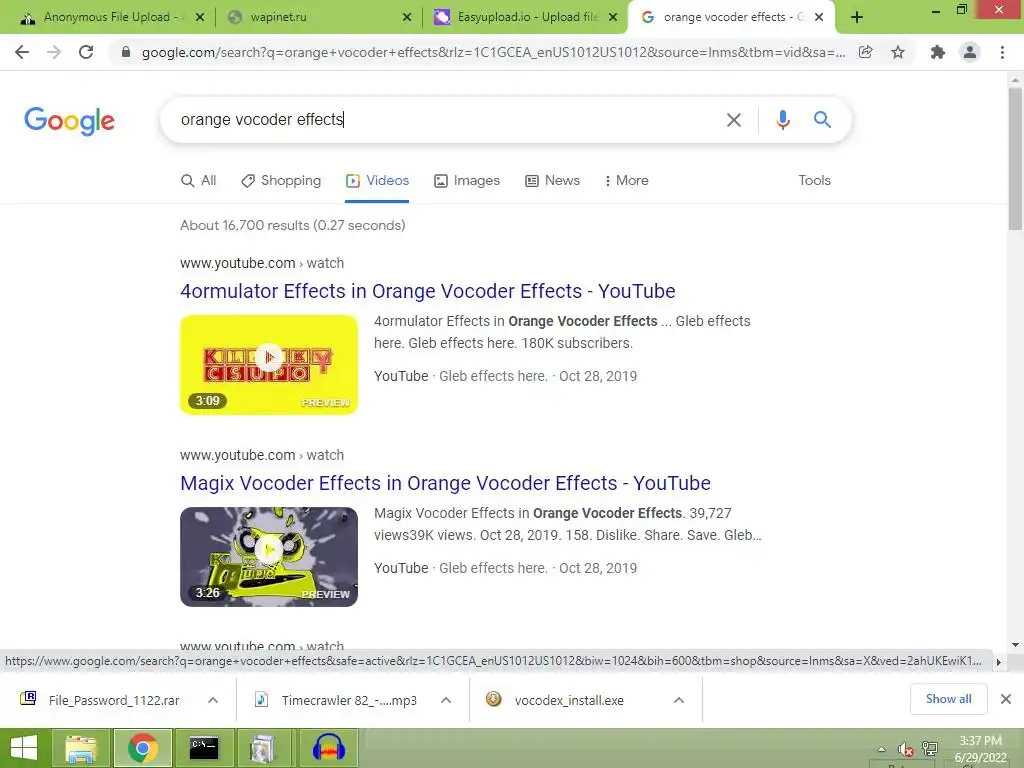Screen dimensions: 1024x768
Task: Open the Chrome profile avatar
Action: [x=970, y=52]
